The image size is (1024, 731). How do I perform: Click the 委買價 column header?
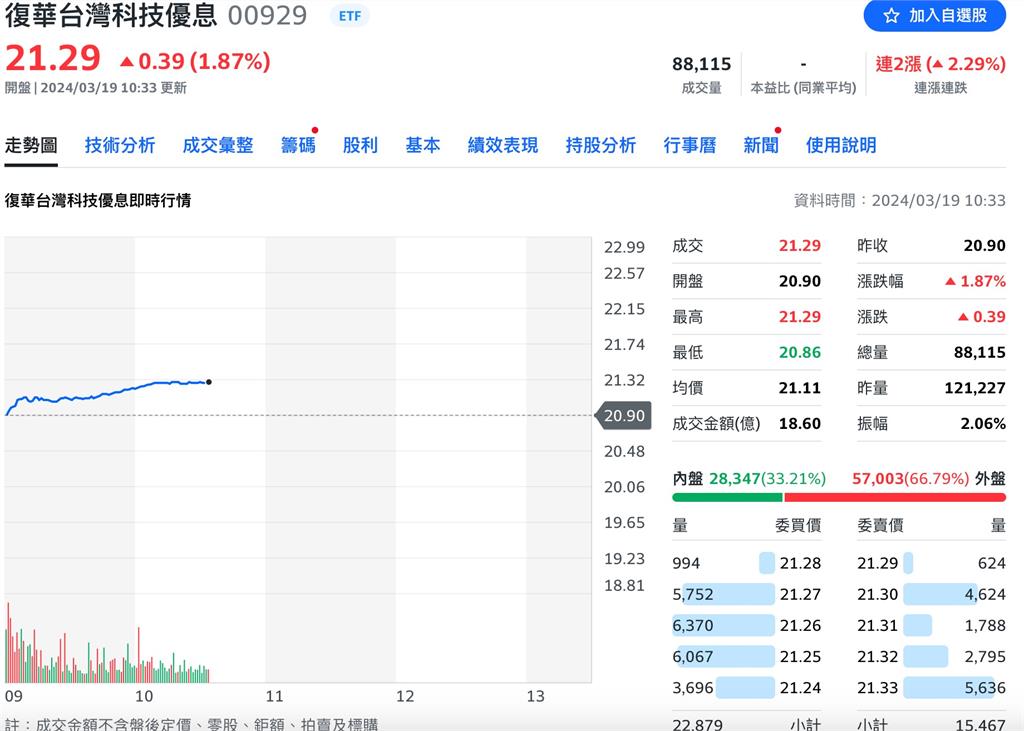pyautogui.click(x=797, y=525)
